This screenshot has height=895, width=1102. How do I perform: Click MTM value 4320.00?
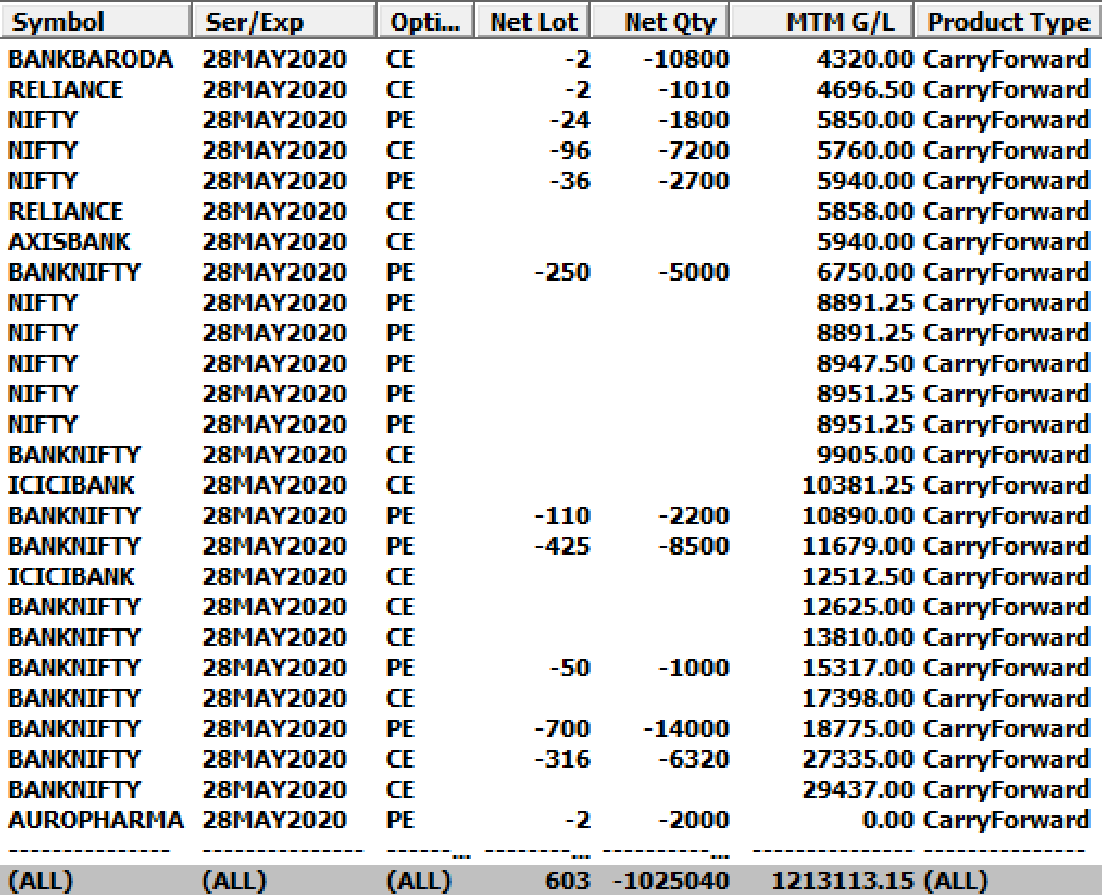pos(865,59)
